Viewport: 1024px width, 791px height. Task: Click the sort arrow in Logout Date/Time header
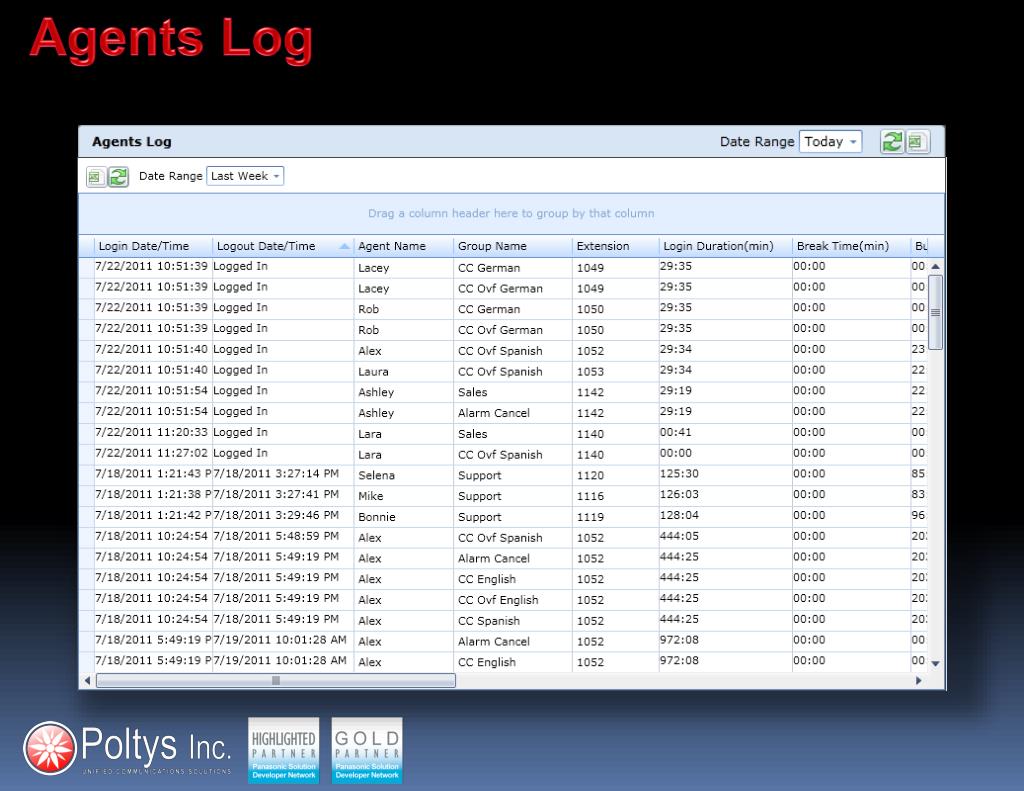click(x=344, y=246)
